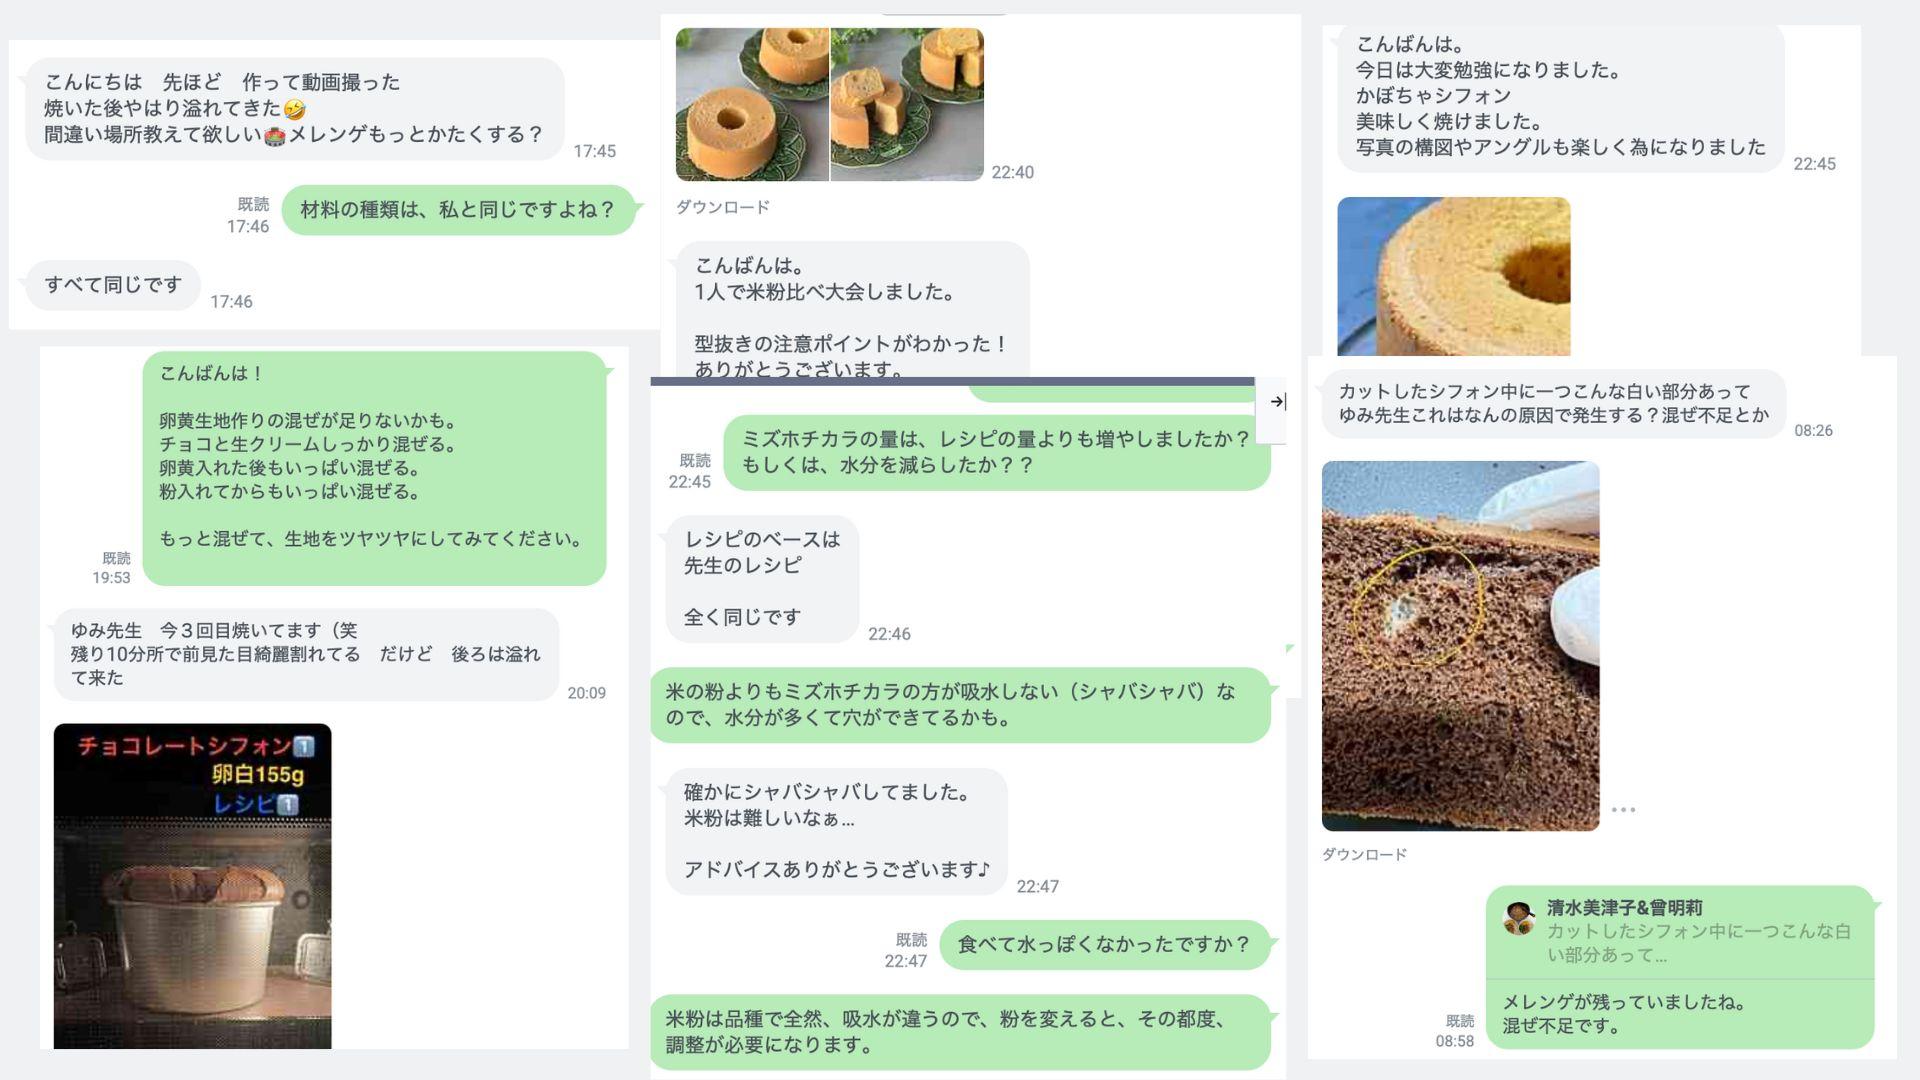Open the sliced chiffon cake photo thumbnail
This screenshot has width=1920, height=1080.
[x=907, y=104]
